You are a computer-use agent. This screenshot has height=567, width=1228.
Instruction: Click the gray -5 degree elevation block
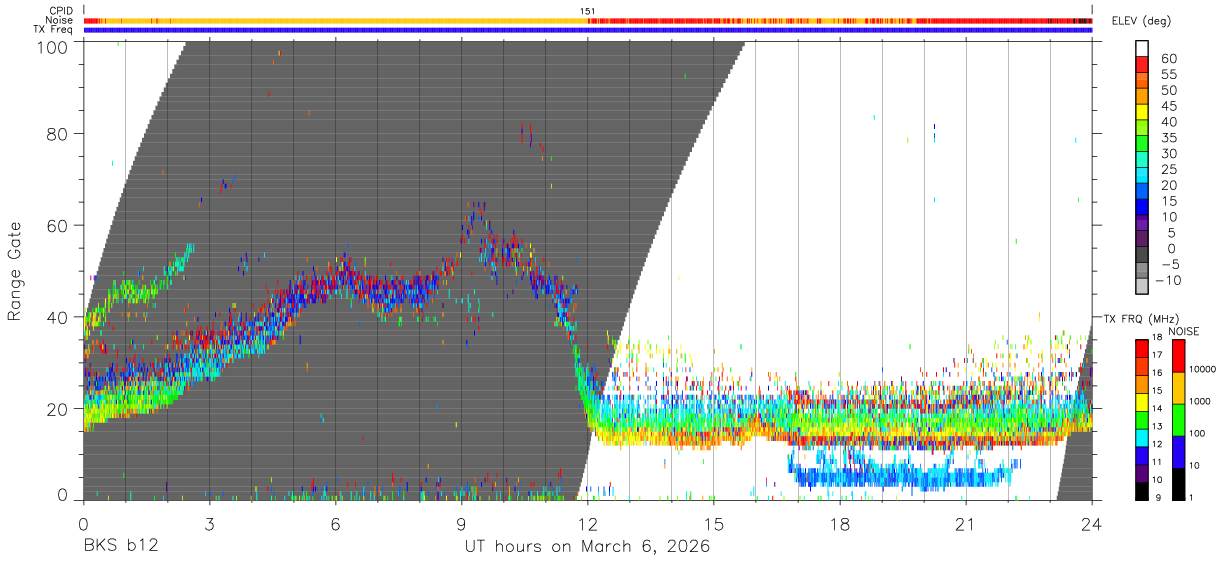[x=1142, y=272]
